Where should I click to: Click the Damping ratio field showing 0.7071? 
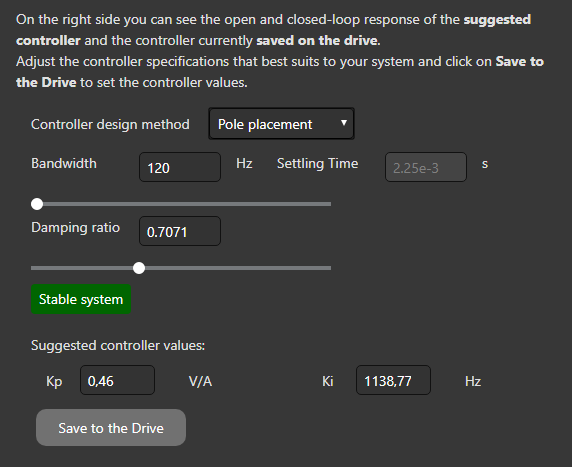(x=180, y=231)
